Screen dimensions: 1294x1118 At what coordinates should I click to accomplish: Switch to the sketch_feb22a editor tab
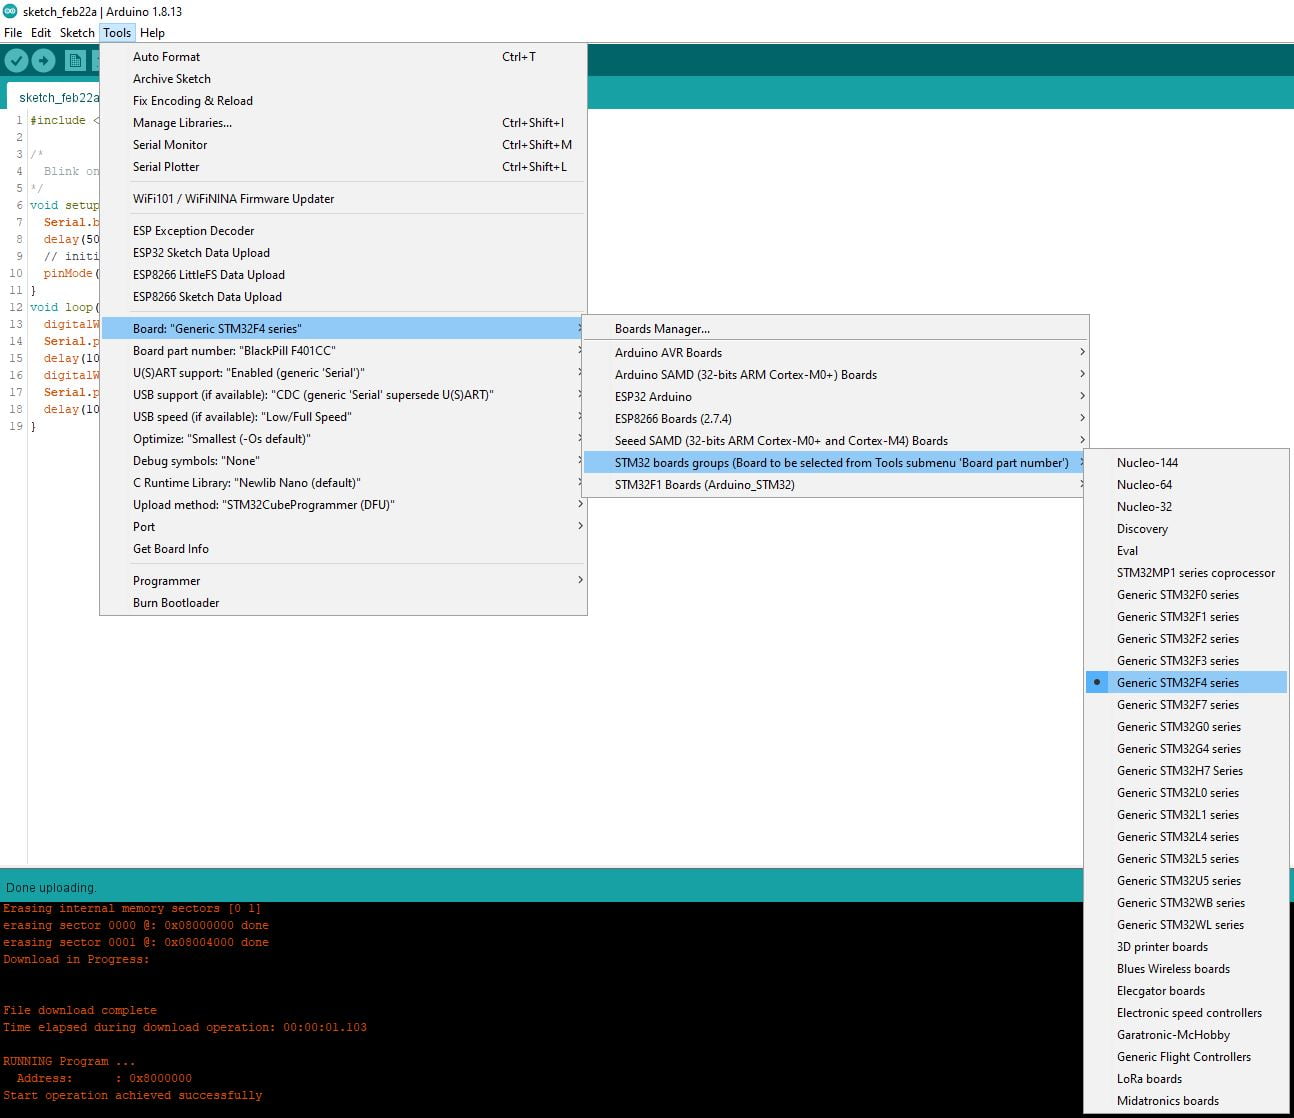coord(58,98)
